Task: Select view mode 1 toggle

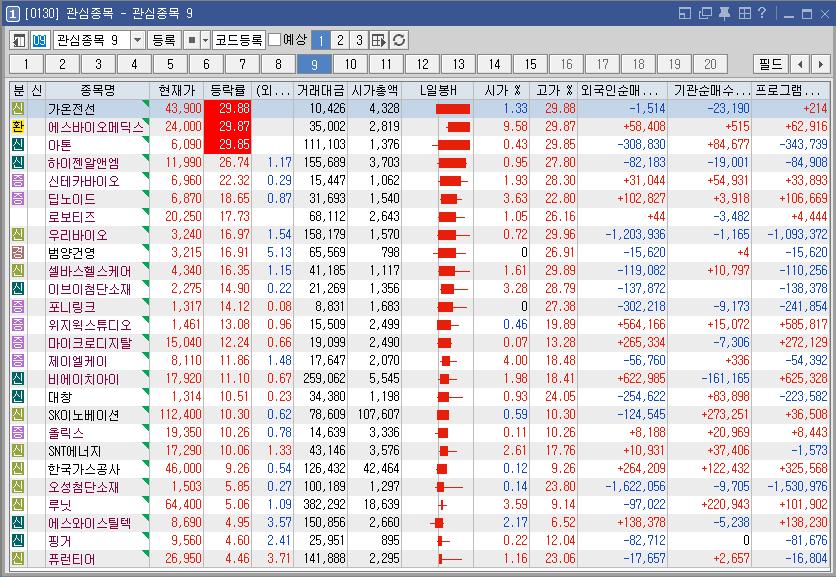Action: (321, 40)
